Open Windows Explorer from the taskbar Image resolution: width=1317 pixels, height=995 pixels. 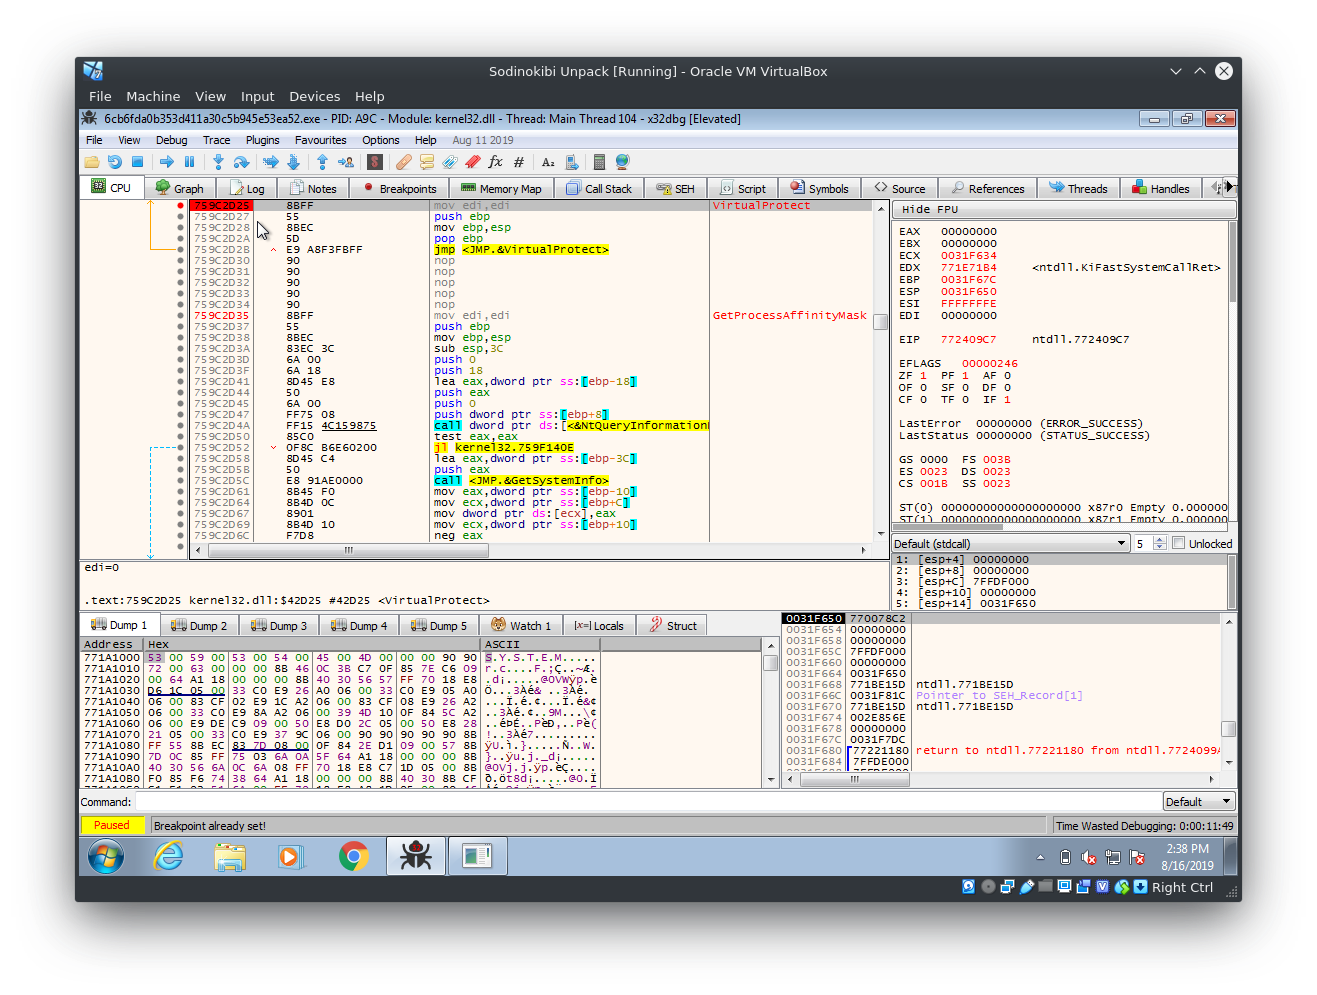[229, 857]
